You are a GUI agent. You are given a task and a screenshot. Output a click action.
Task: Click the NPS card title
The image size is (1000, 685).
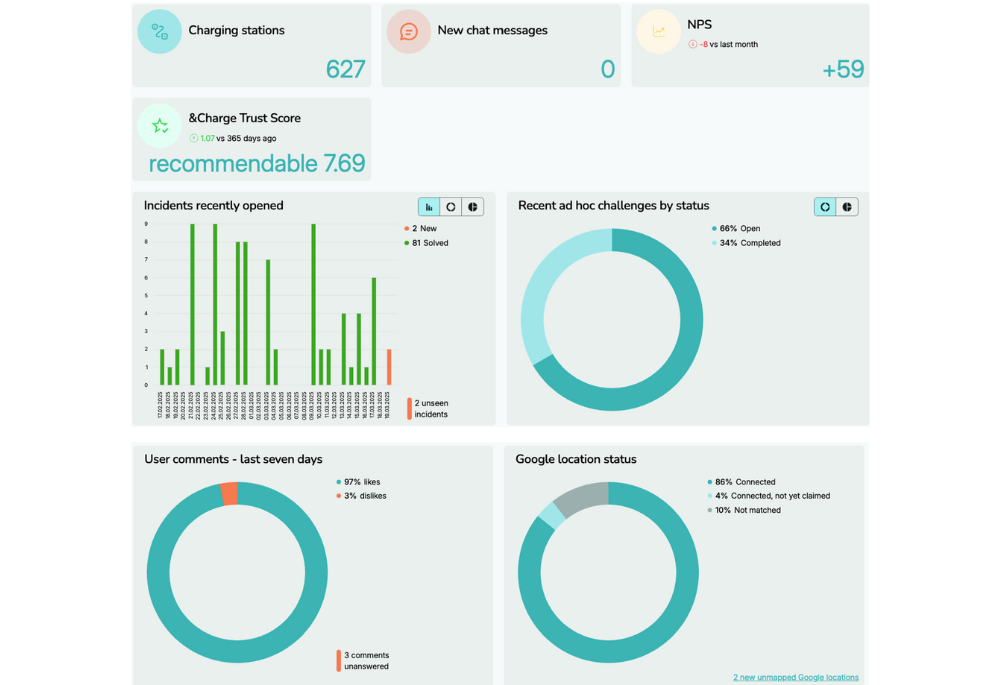coord(699,24)
